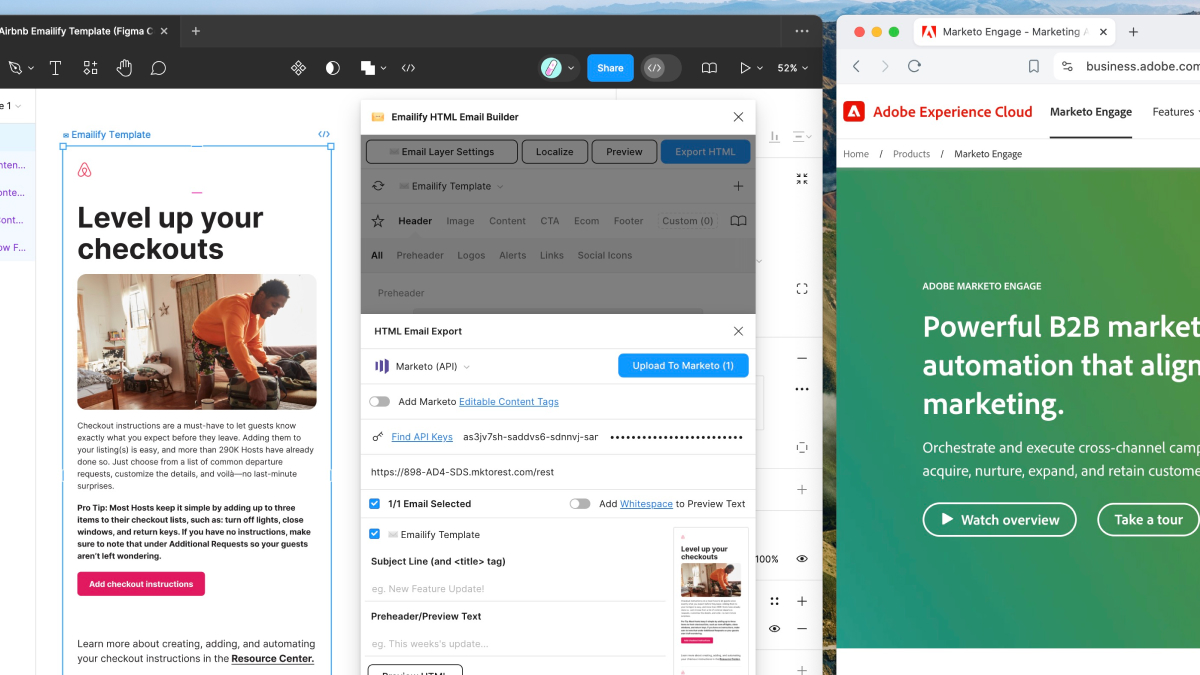Click the Marketo REST URL field
Screen dimensions: 1200x675
(x=558, y=472)
